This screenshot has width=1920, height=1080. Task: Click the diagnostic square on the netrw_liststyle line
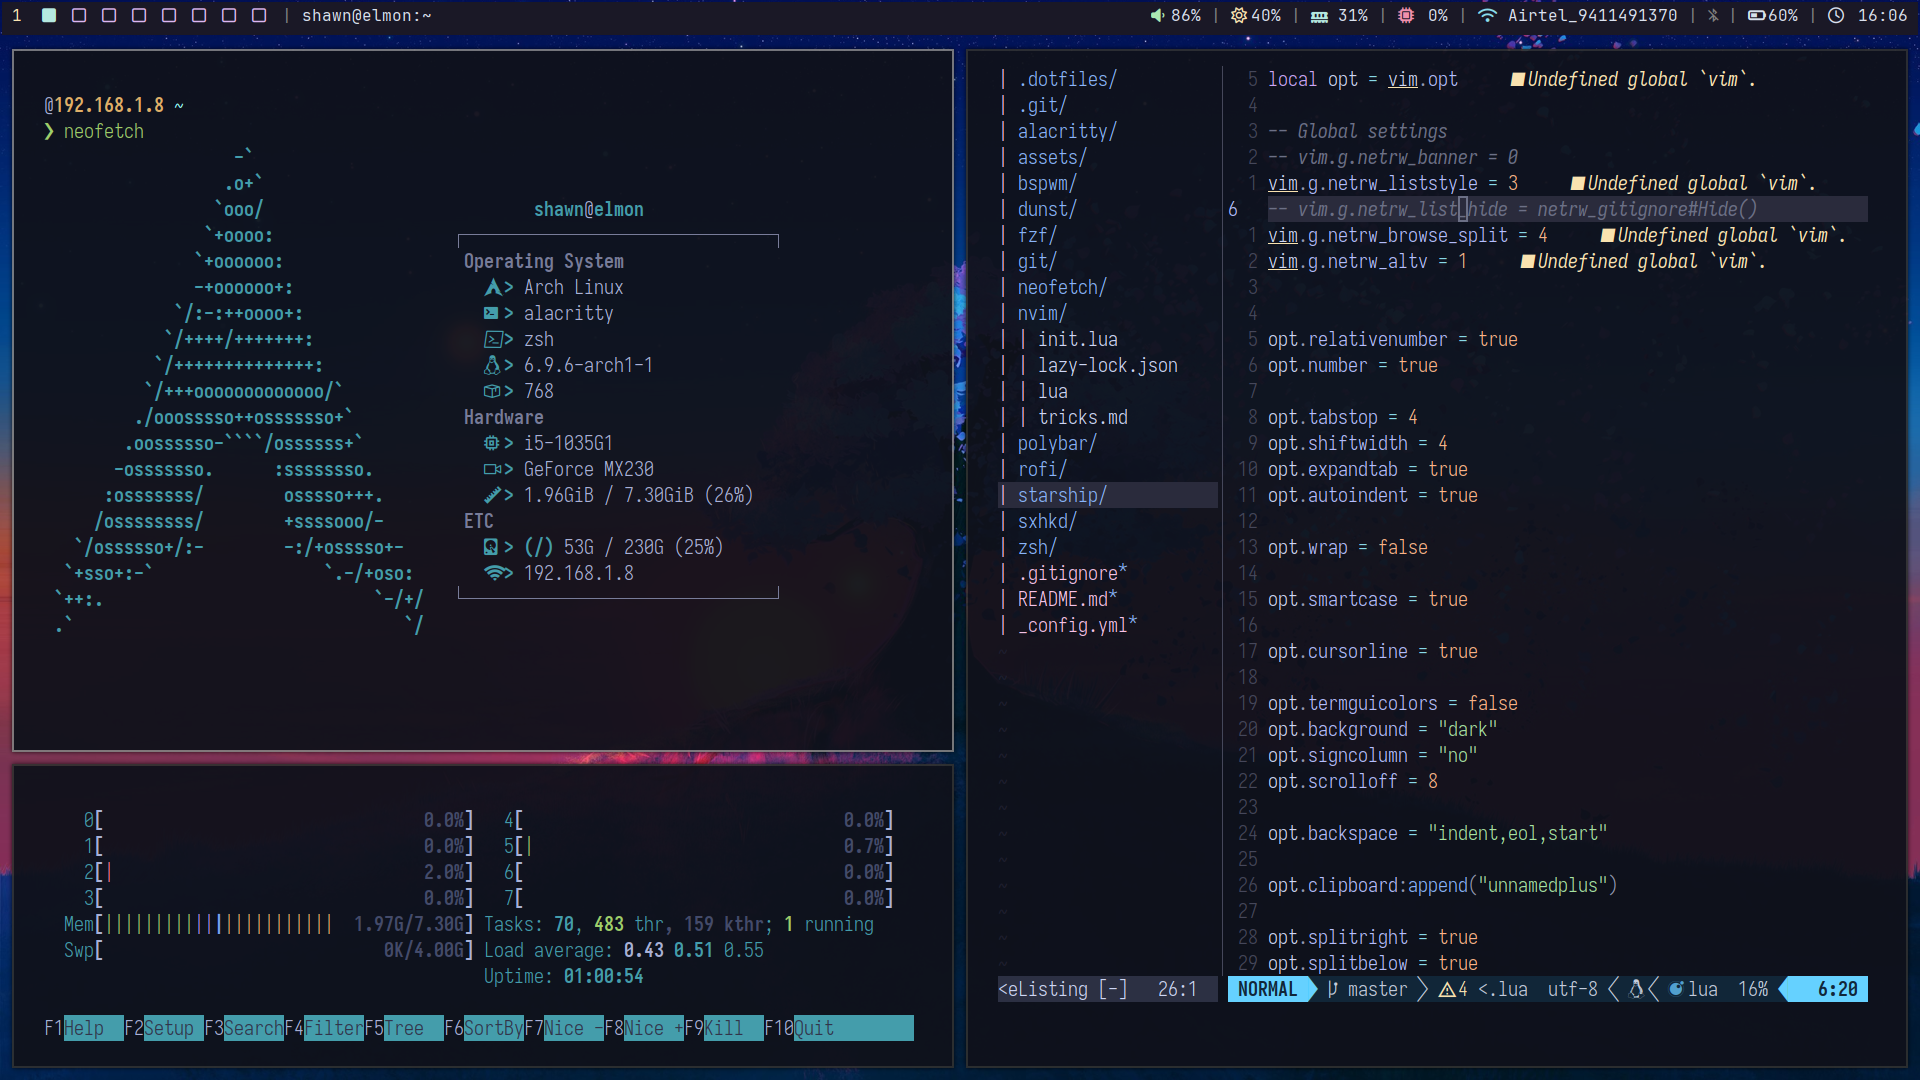1577,183
